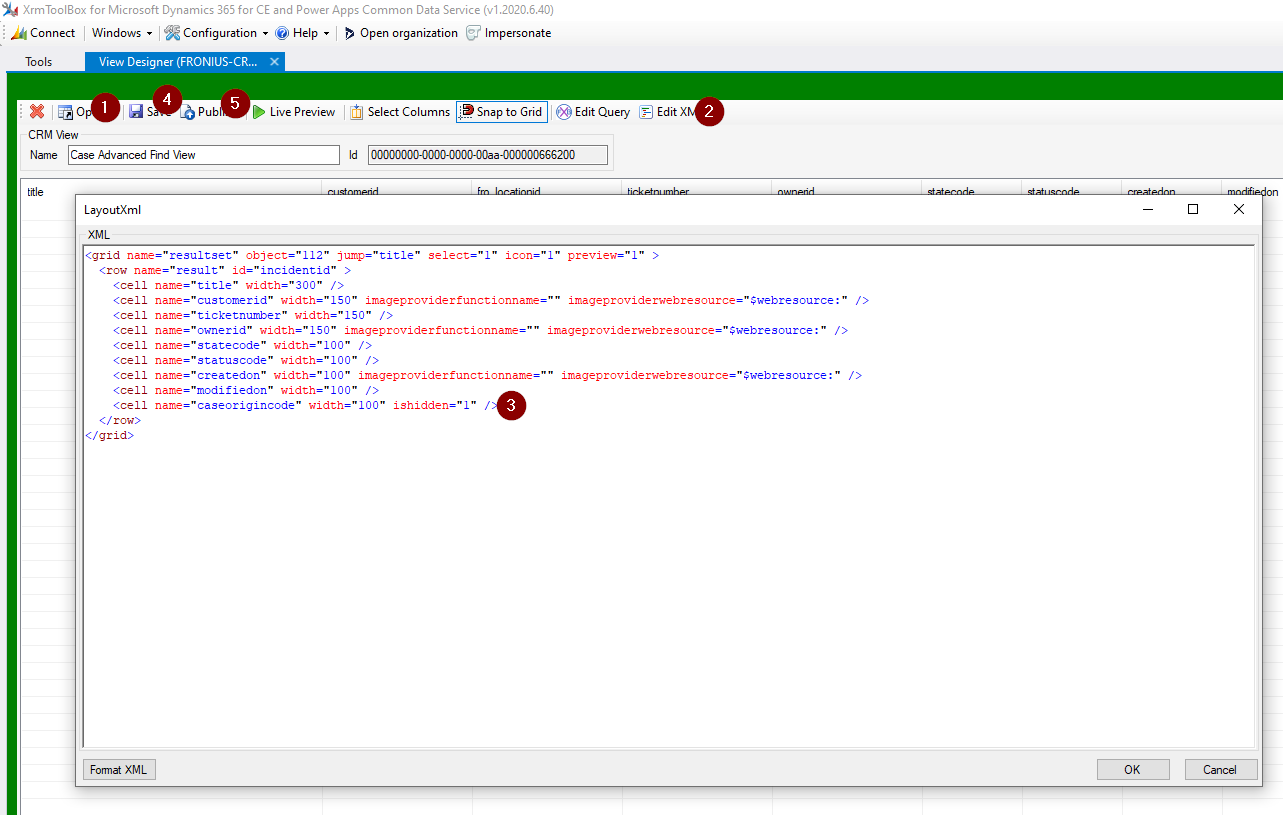Click the cell name="ownerid" XML line
This screenshot has height=815, width=1283.
coord(480,330)
